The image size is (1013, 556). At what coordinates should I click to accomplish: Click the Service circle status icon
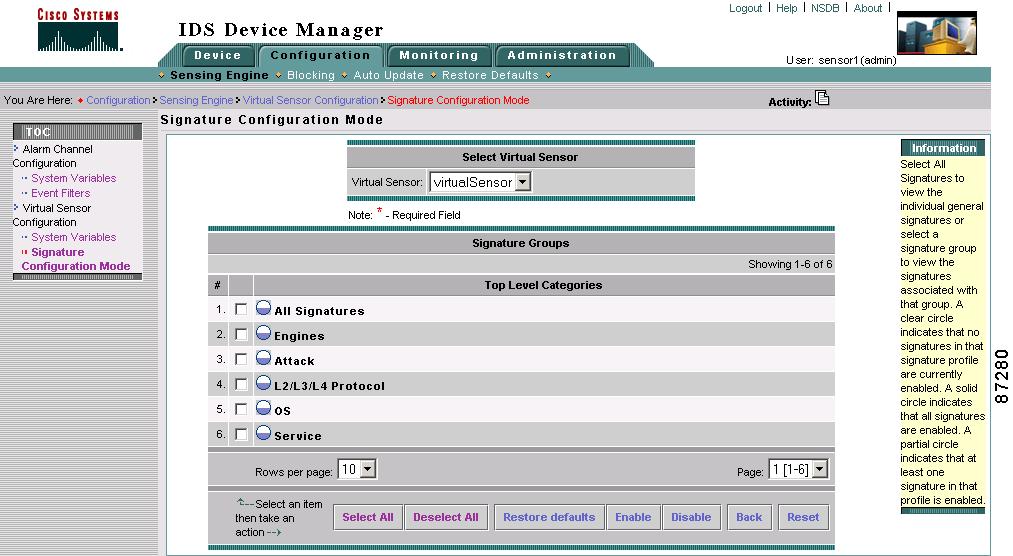click(x=264, y=434)
